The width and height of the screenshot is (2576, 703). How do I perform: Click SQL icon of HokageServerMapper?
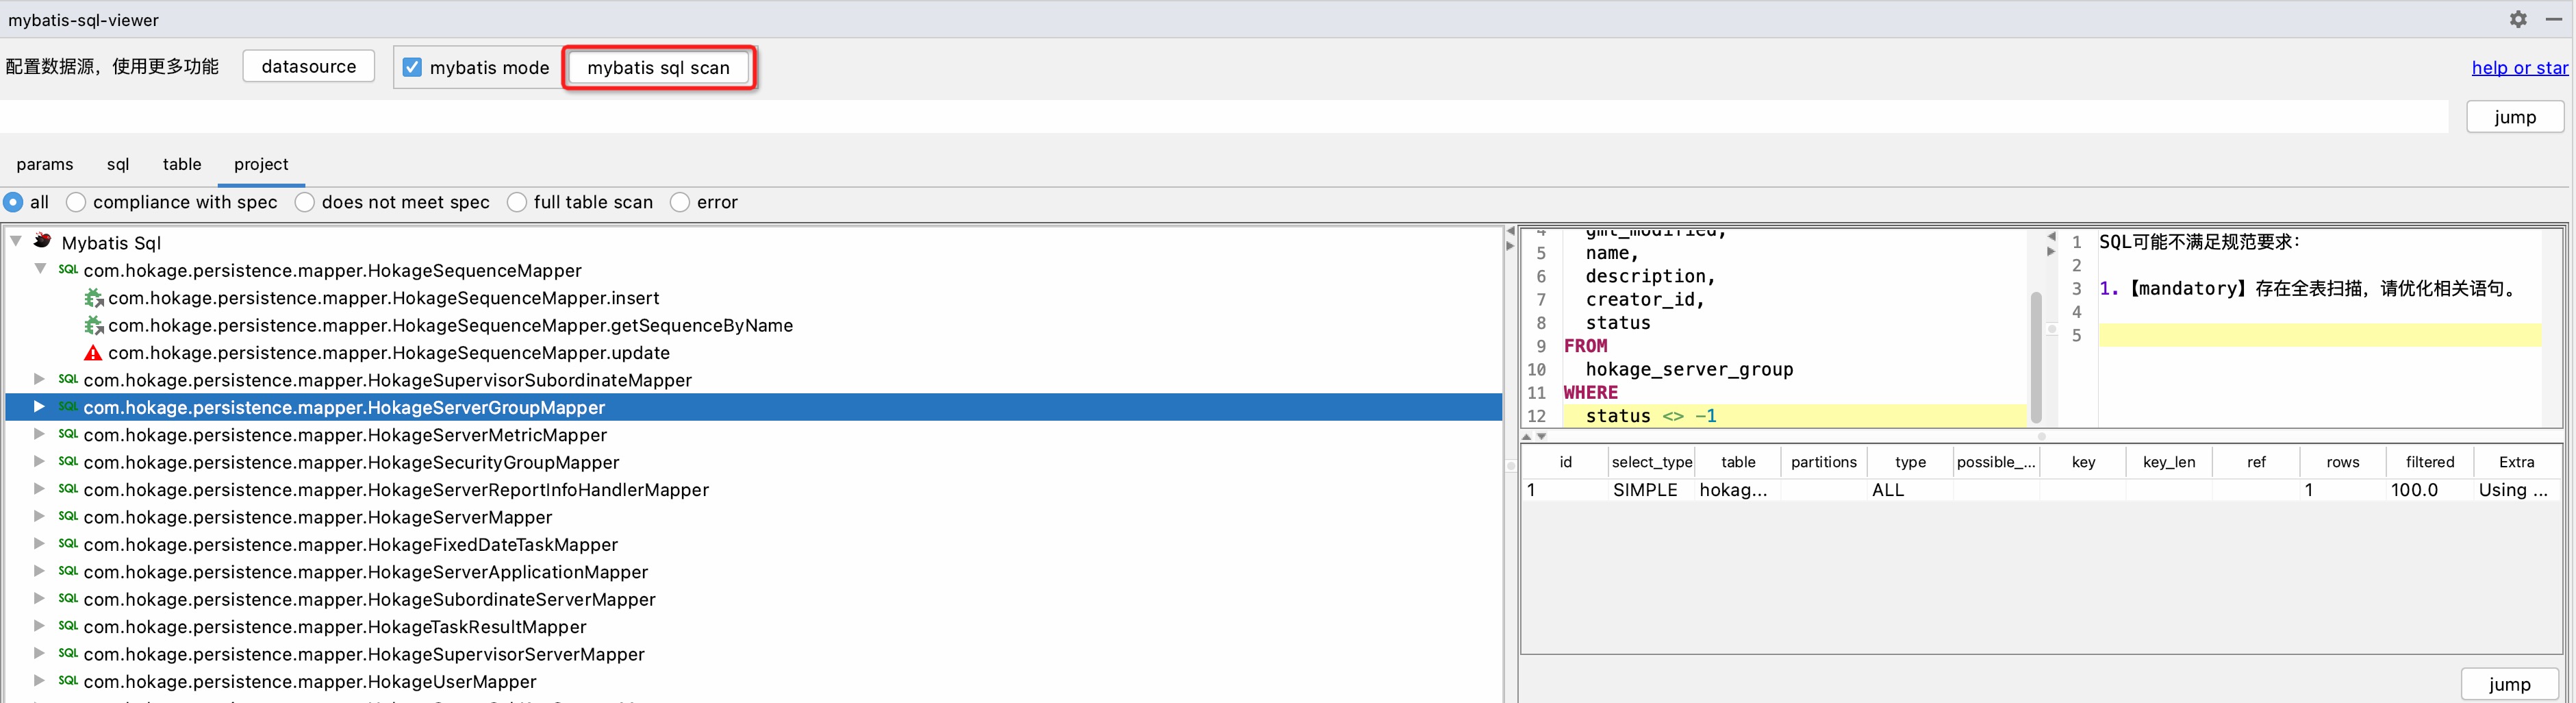click(68, 516)
